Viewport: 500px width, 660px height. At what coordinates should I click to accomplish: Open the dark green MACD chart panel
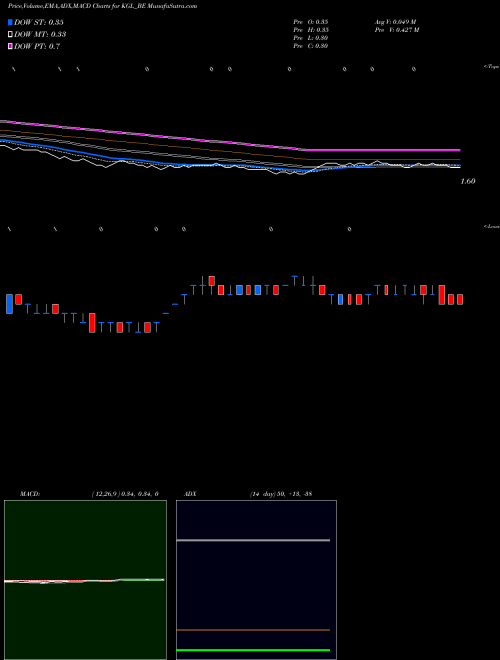pos(85,580)
